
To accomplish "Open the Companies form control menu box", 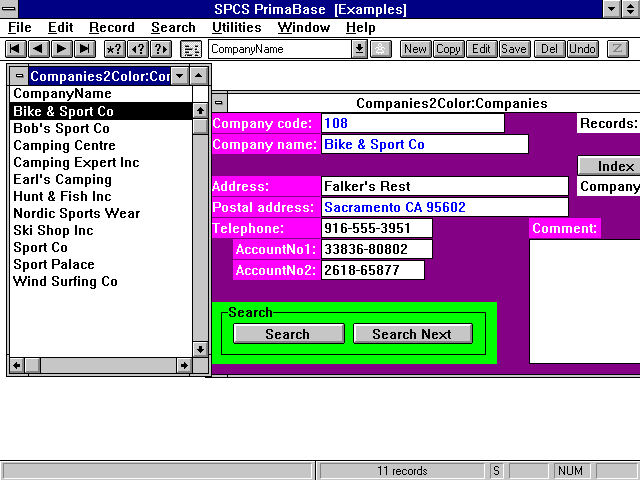I will (x=220, y=103).
